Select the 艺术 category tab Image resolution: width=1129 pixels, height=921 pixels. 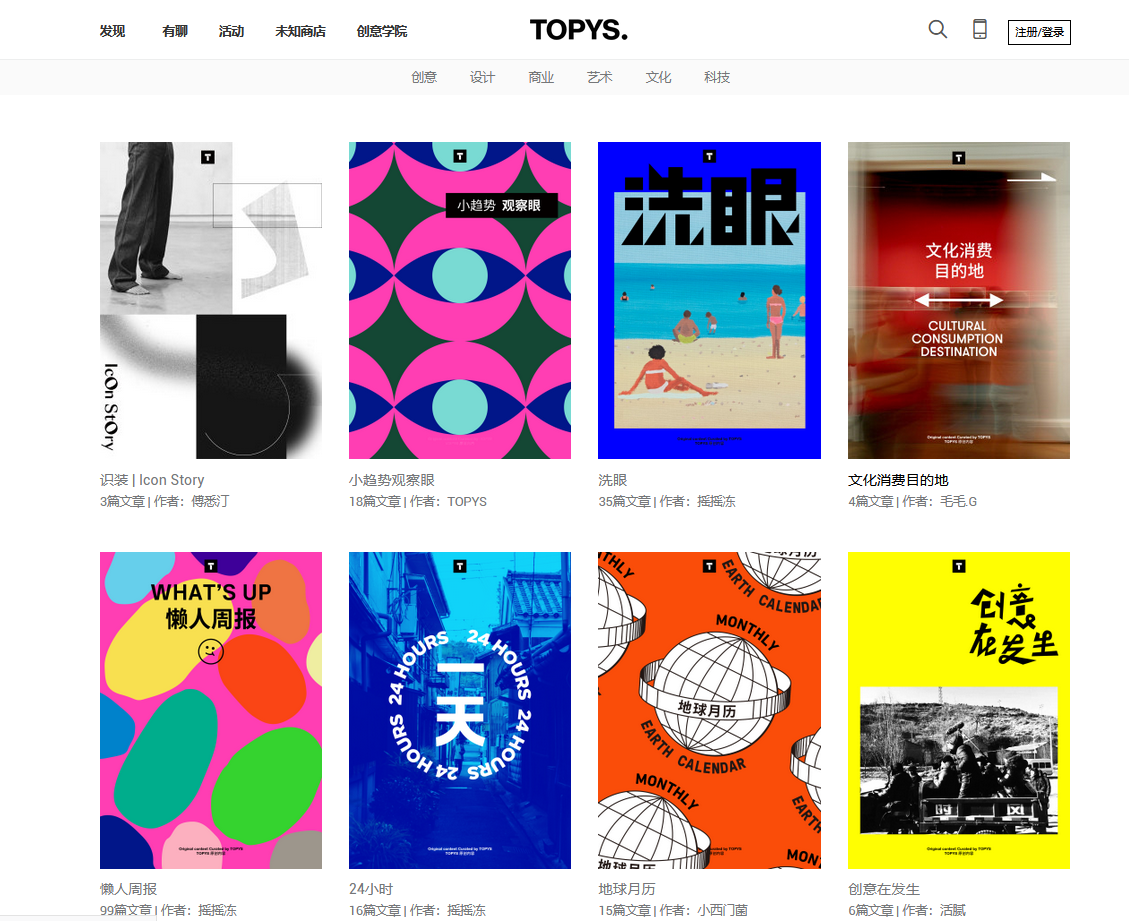tap(600, 77)
